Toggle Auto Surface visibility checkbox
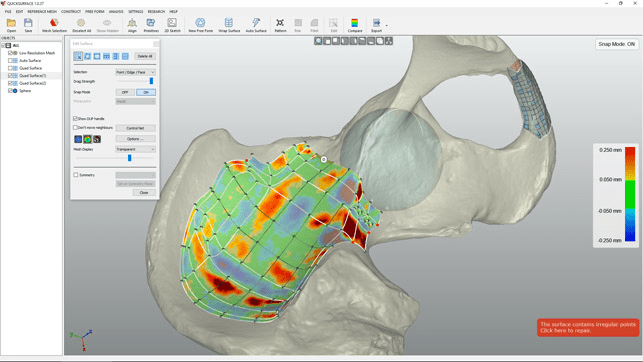This screenshot has height=362, width=643. pyautogui.click(x=10, y=60)
